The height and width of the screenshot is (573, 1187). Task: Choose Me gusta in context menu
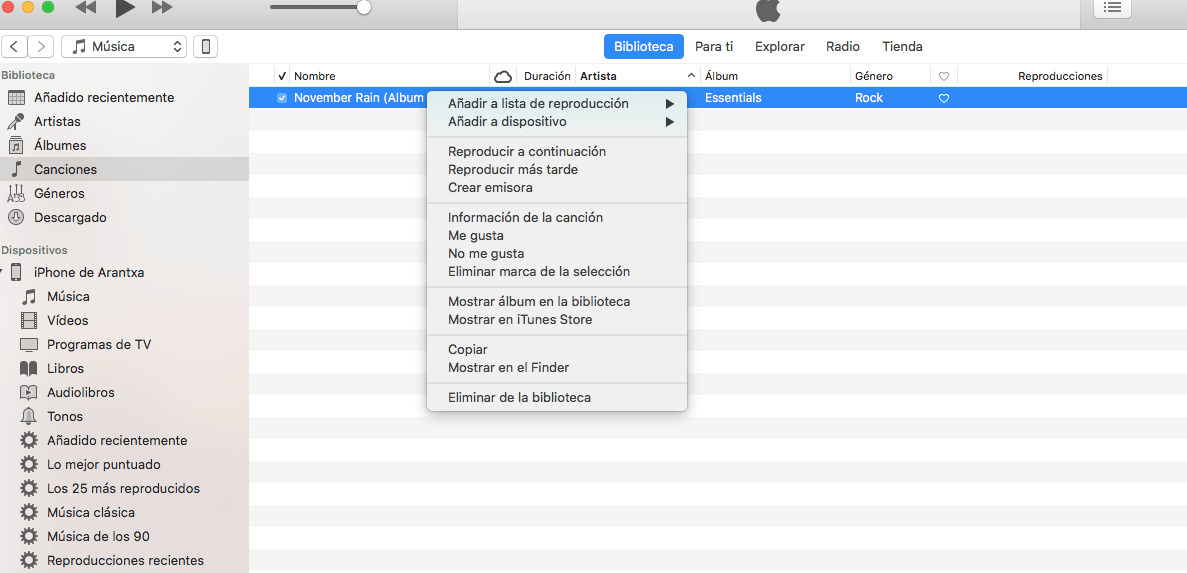[x=557, y=235]
